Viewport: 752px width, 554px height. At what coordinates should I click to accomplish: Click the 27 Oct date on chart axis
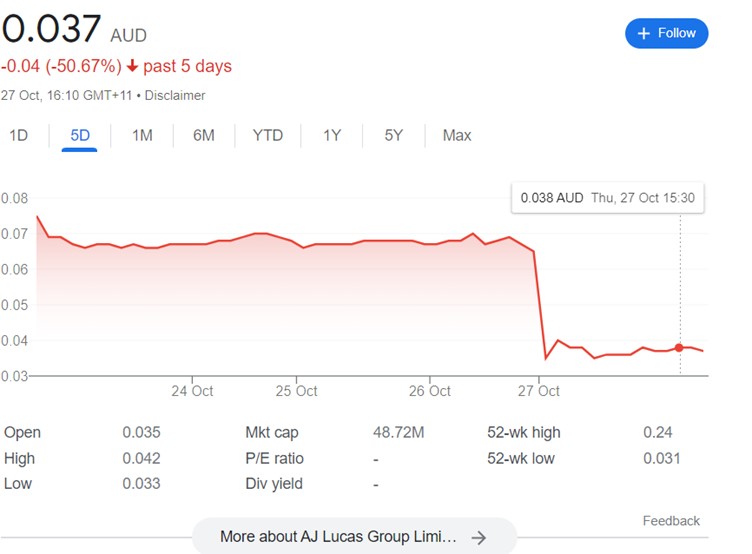pos(538,390)
